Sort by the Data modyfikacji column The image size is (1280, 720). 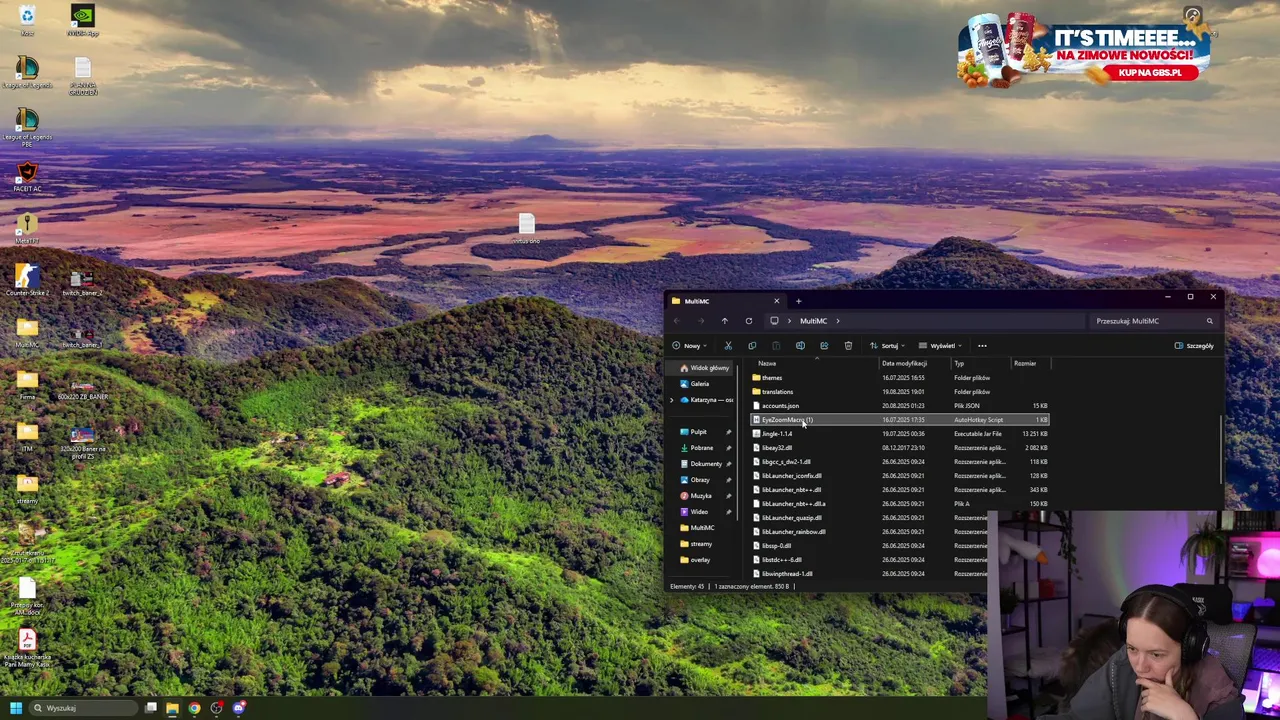[904, 363]
